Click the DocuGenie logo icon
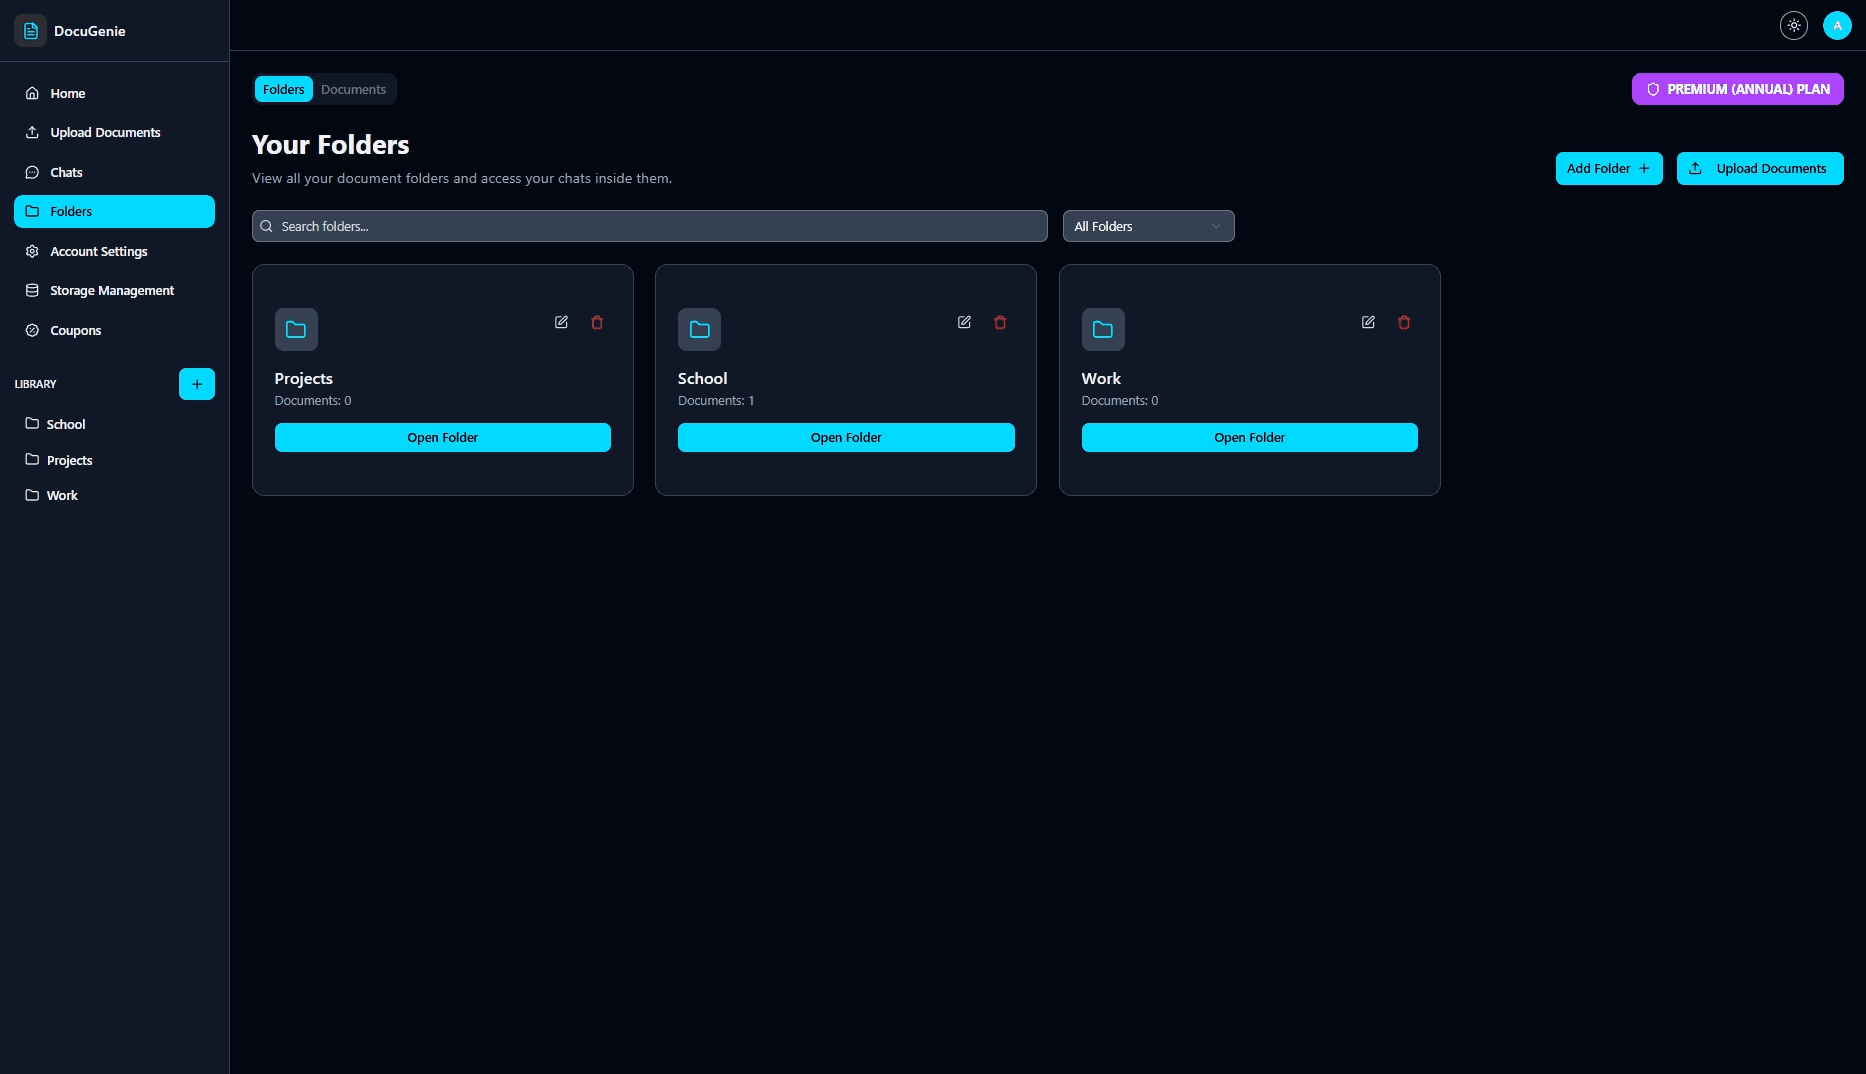Image resolution: width=1866 pixels, height=1074 pixels. (30, 31)
